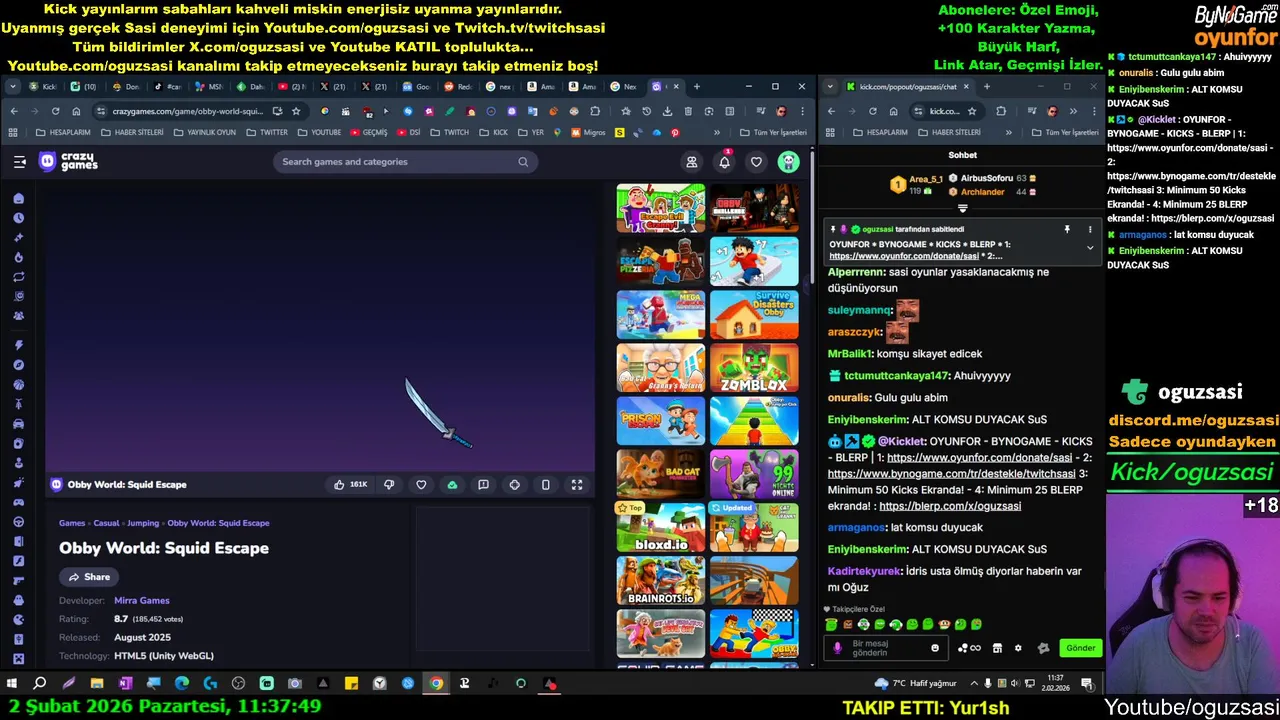The width and height of the screenshot is (1280, 720).
Task: Open File Explorer from the taskbar
Action: (97, 684)
